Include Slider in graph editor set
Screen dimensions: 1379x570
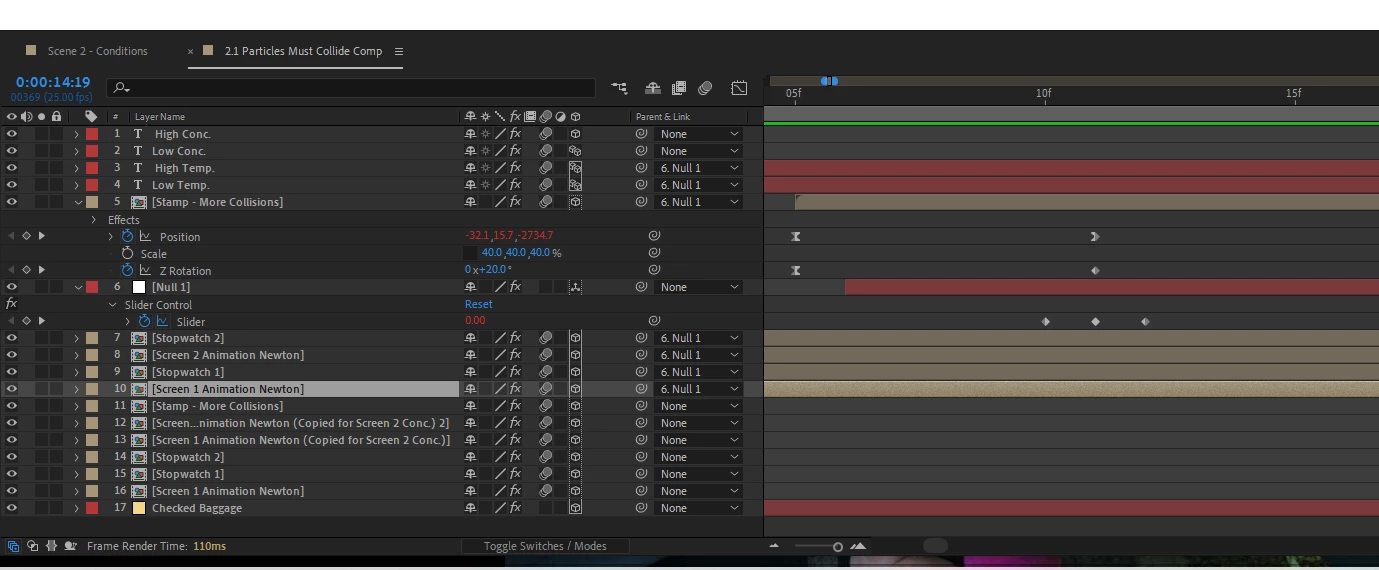(x=162, y=321)
